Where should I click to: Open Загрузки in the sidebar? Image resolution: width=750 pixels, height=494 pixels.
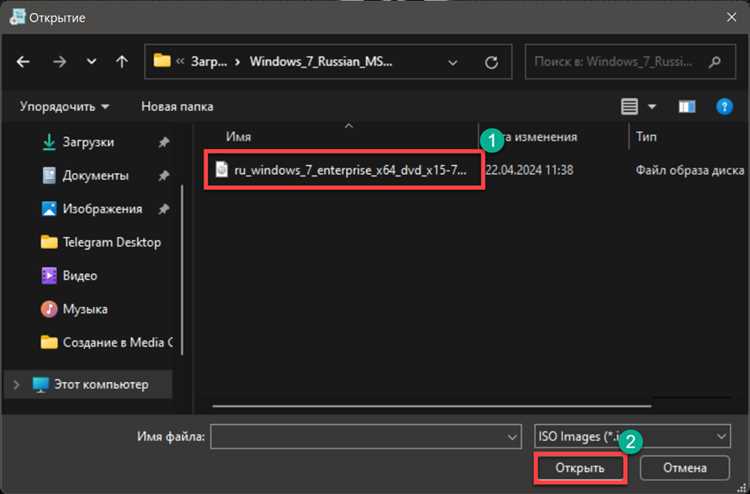88,143
